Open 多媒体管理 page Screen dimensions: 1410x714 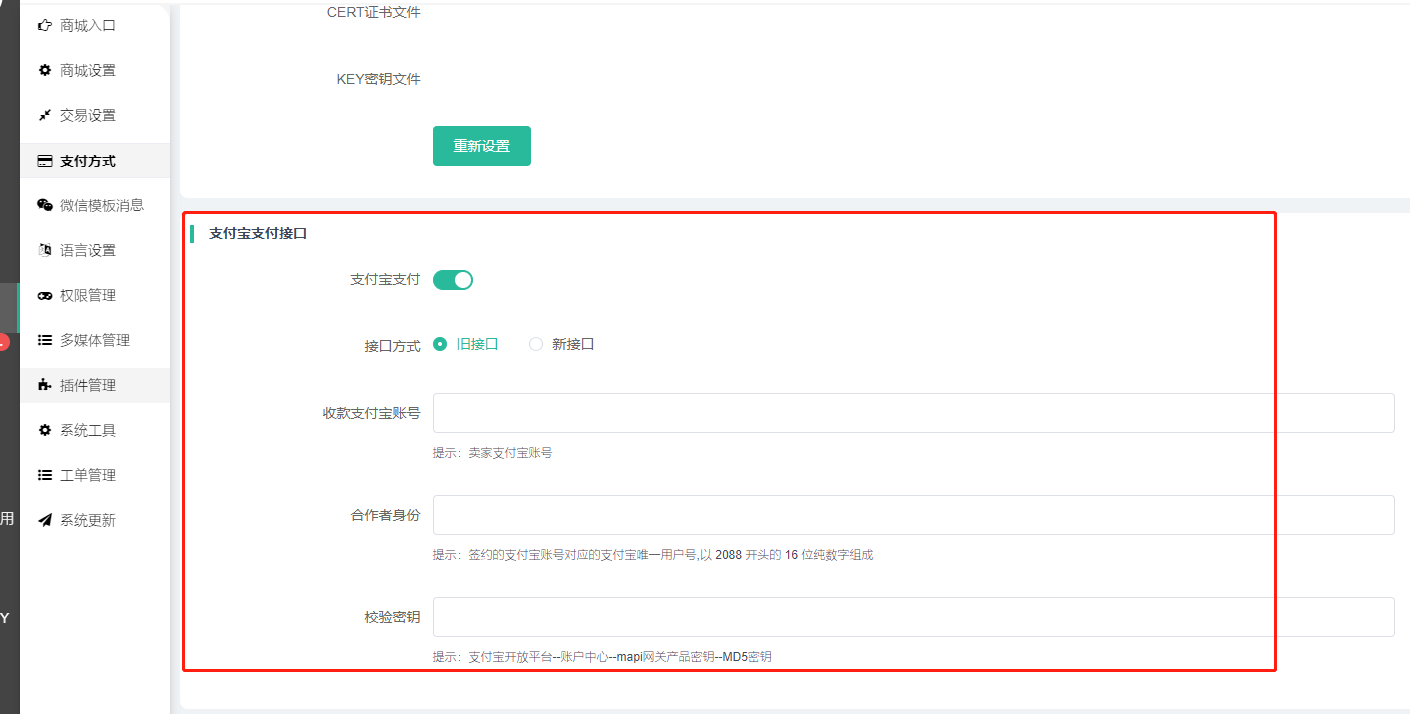95,340
